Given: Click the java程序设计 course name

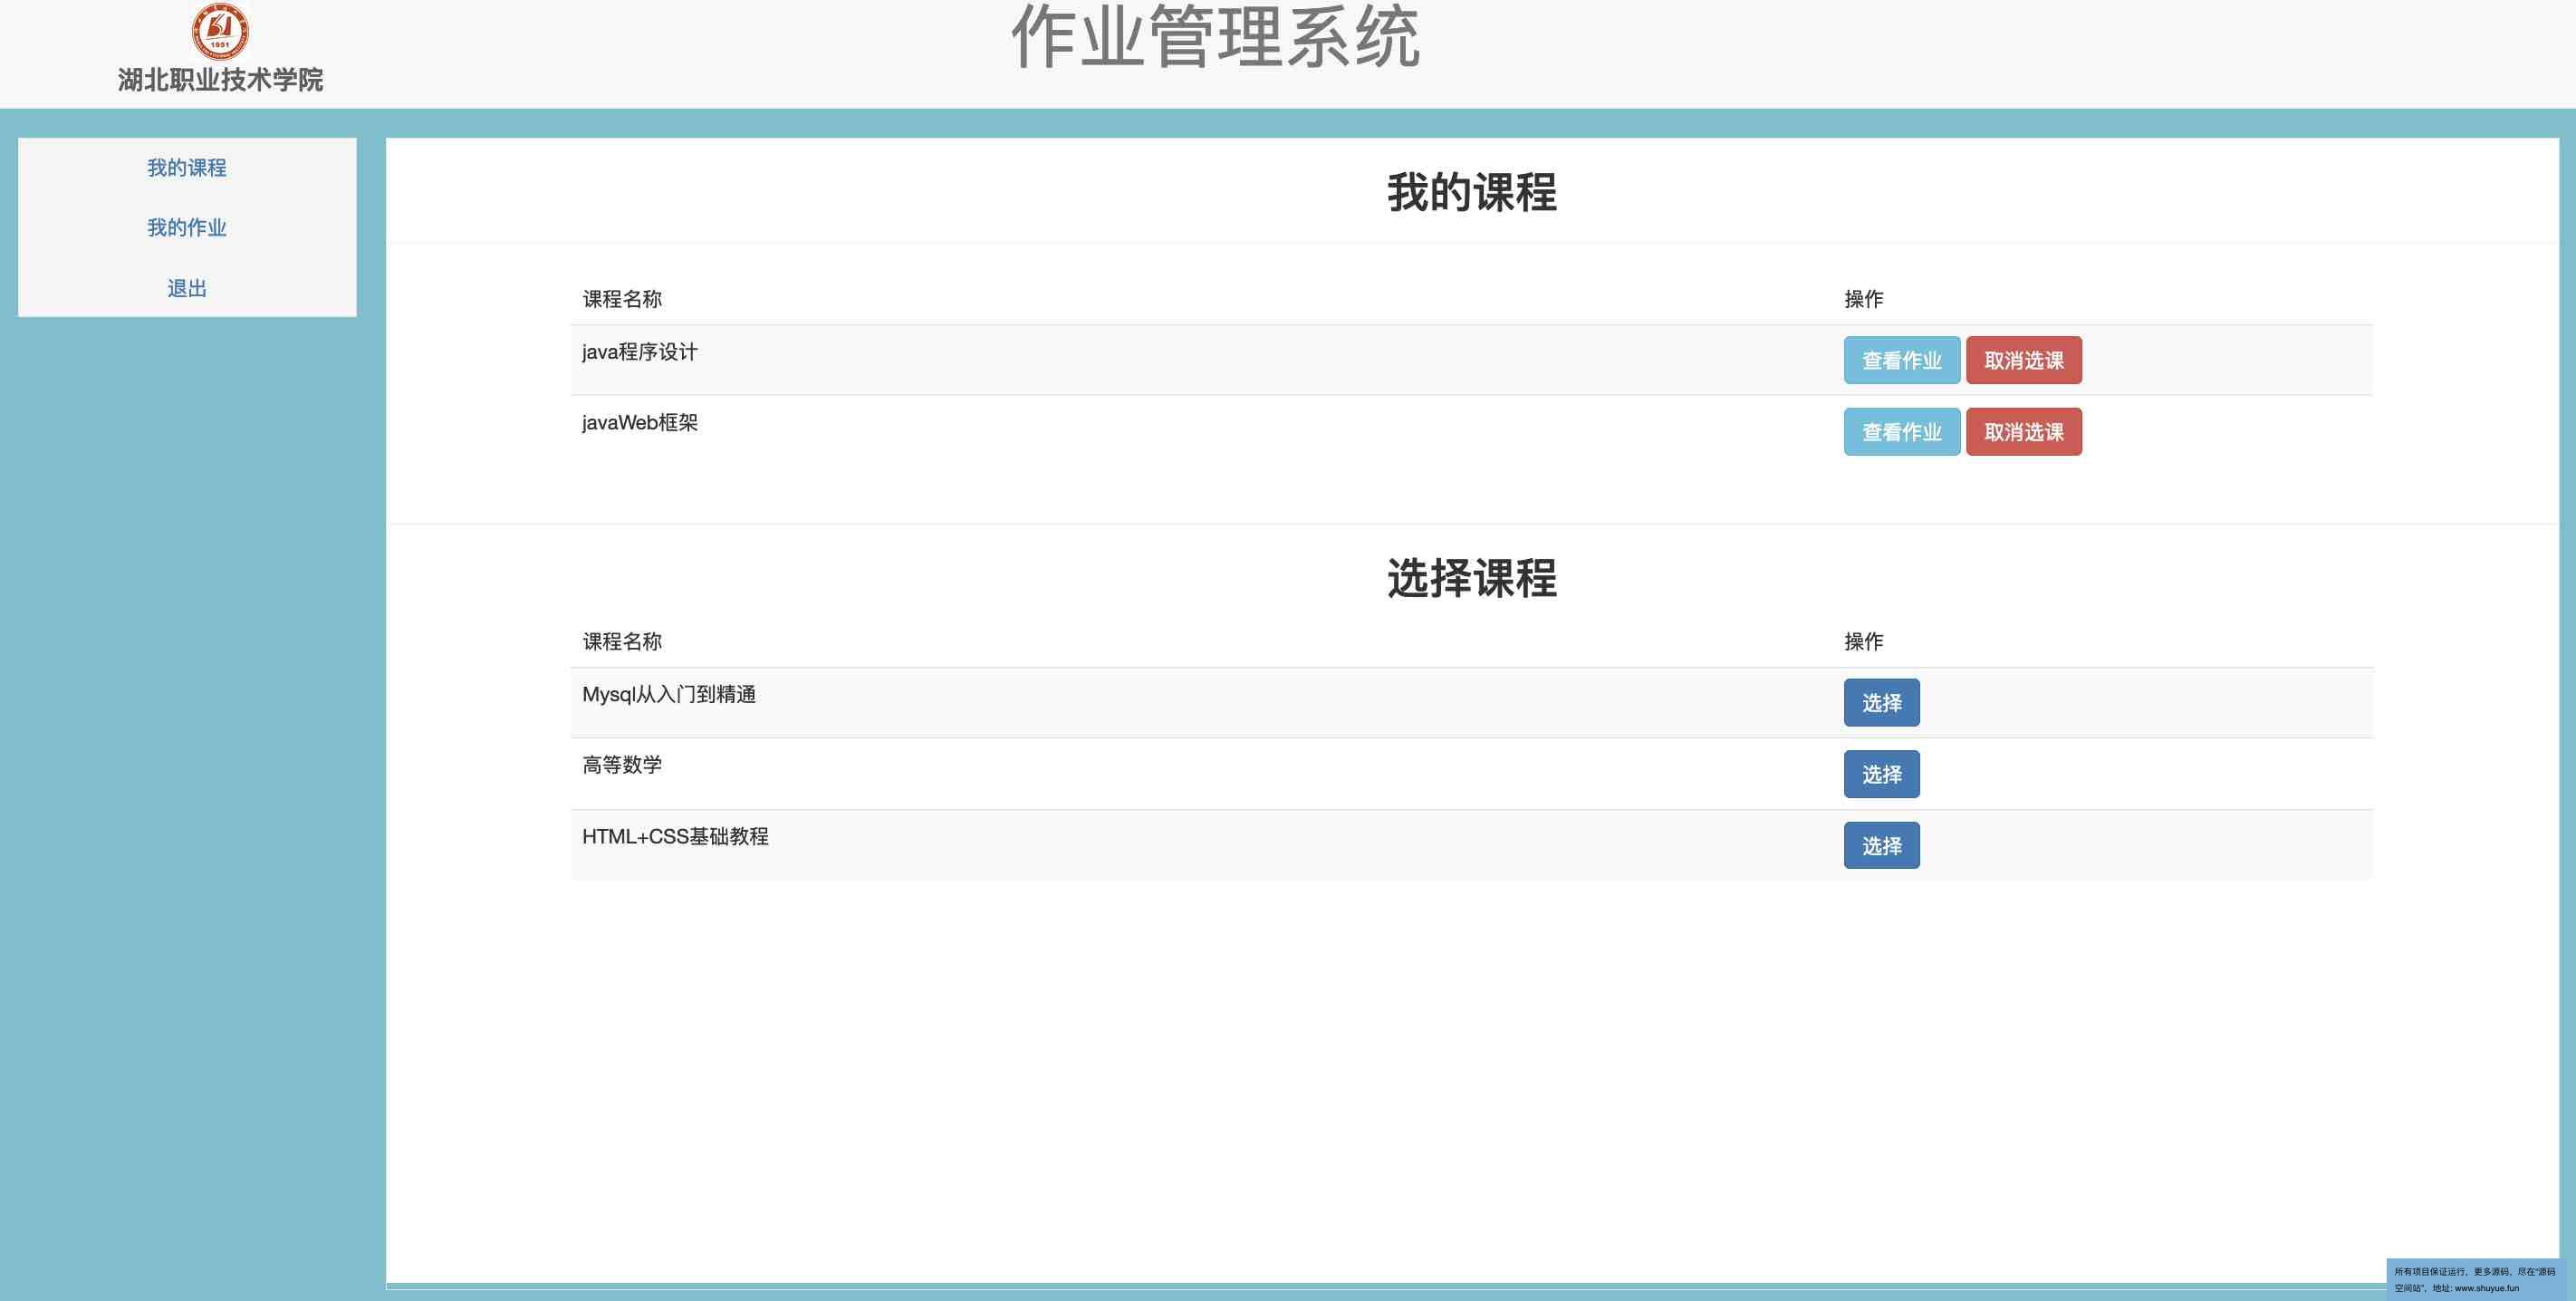Looking at the screenshot, I should [x=640, y=352].
